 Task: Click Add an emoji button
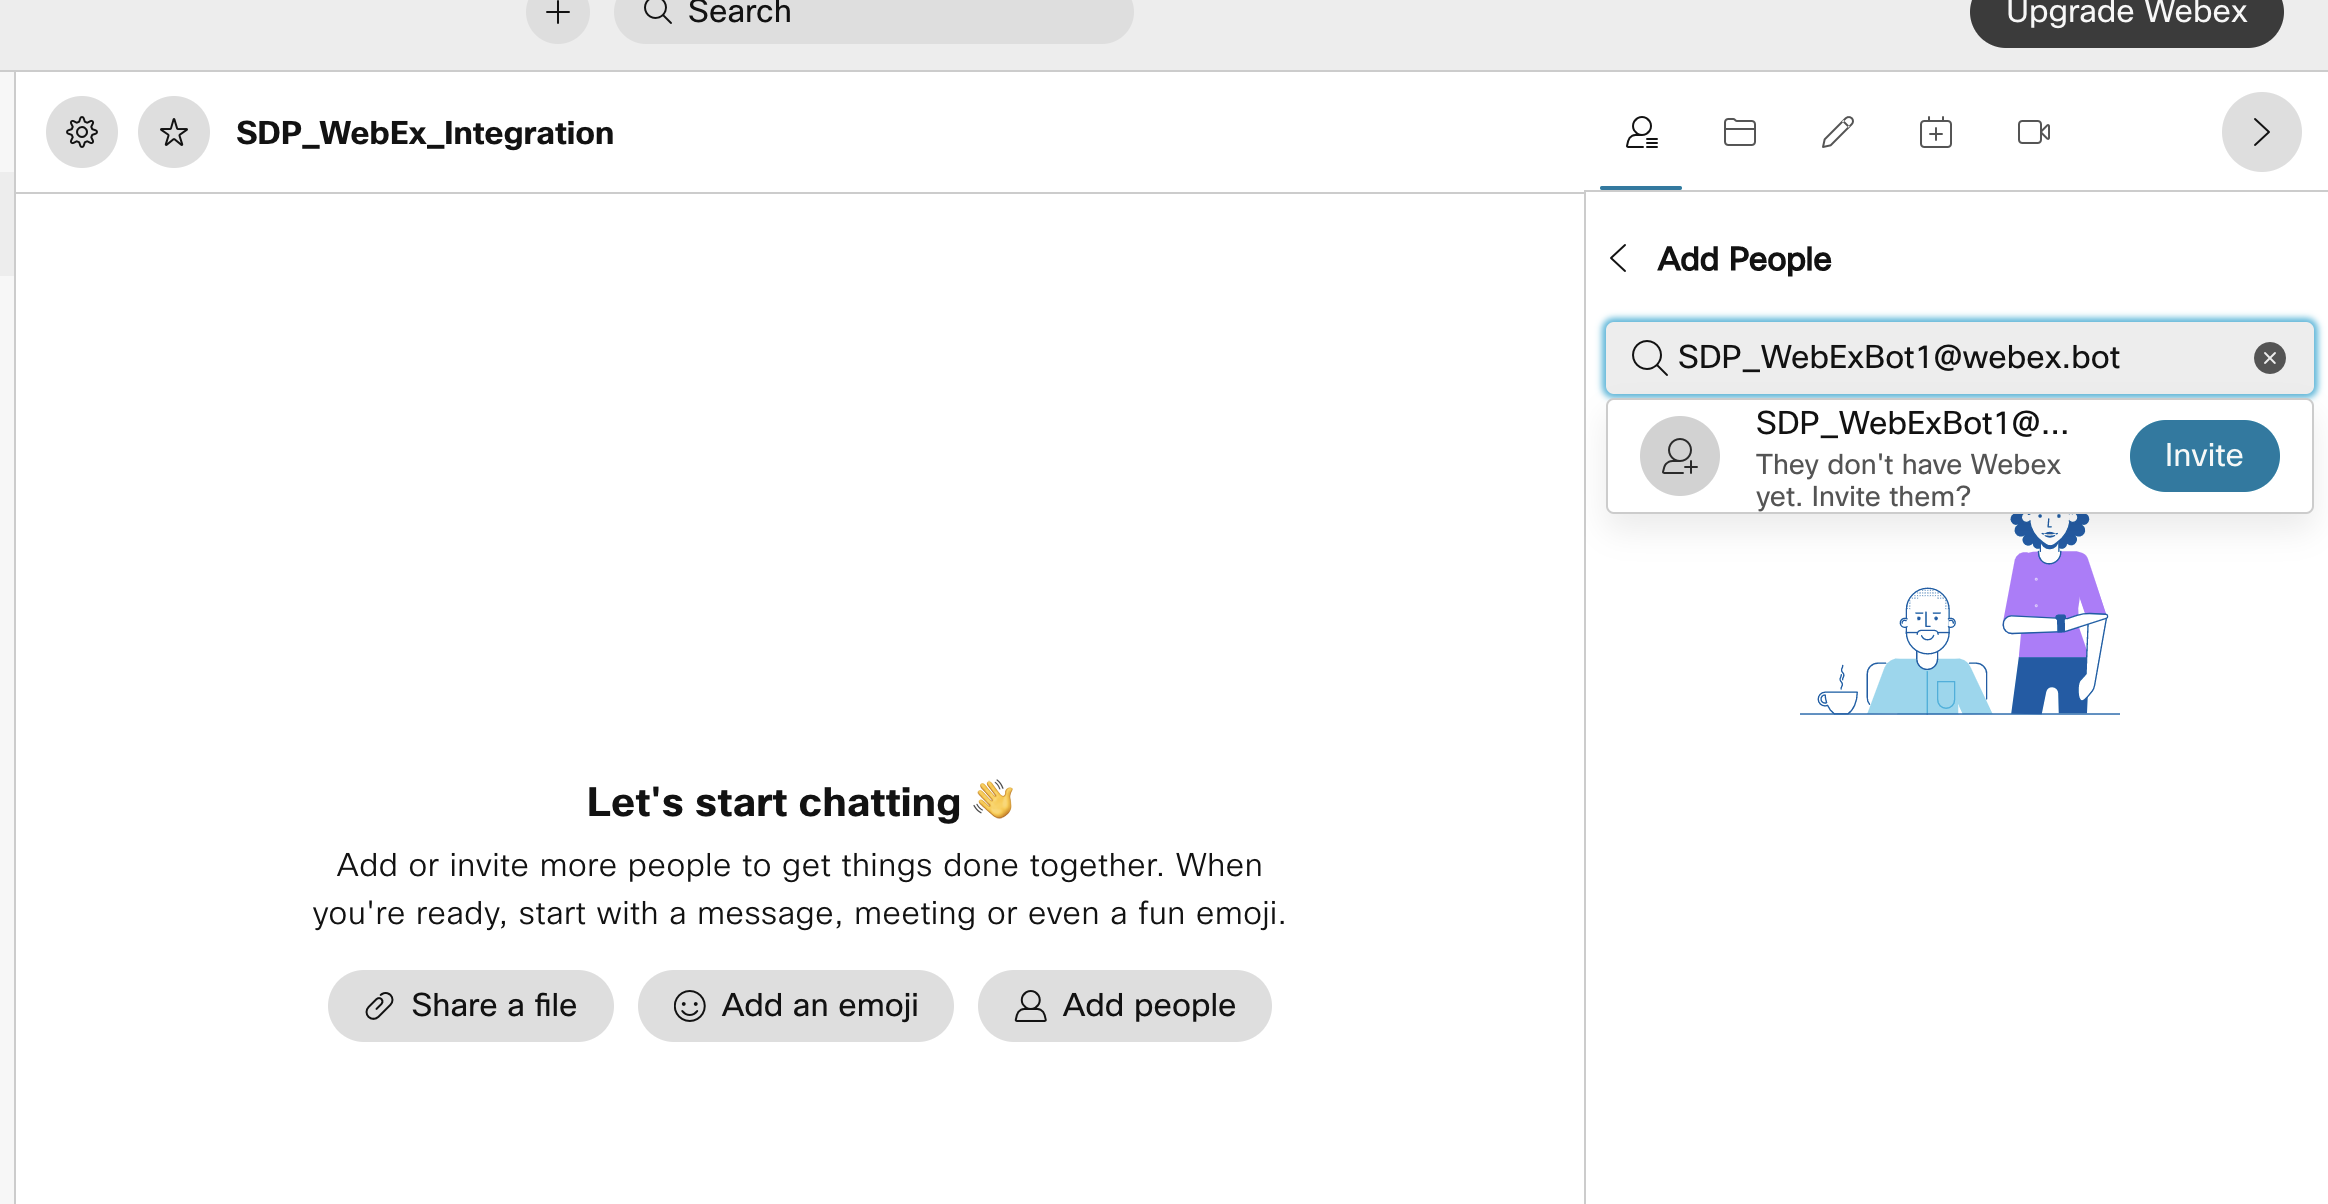795,1005
